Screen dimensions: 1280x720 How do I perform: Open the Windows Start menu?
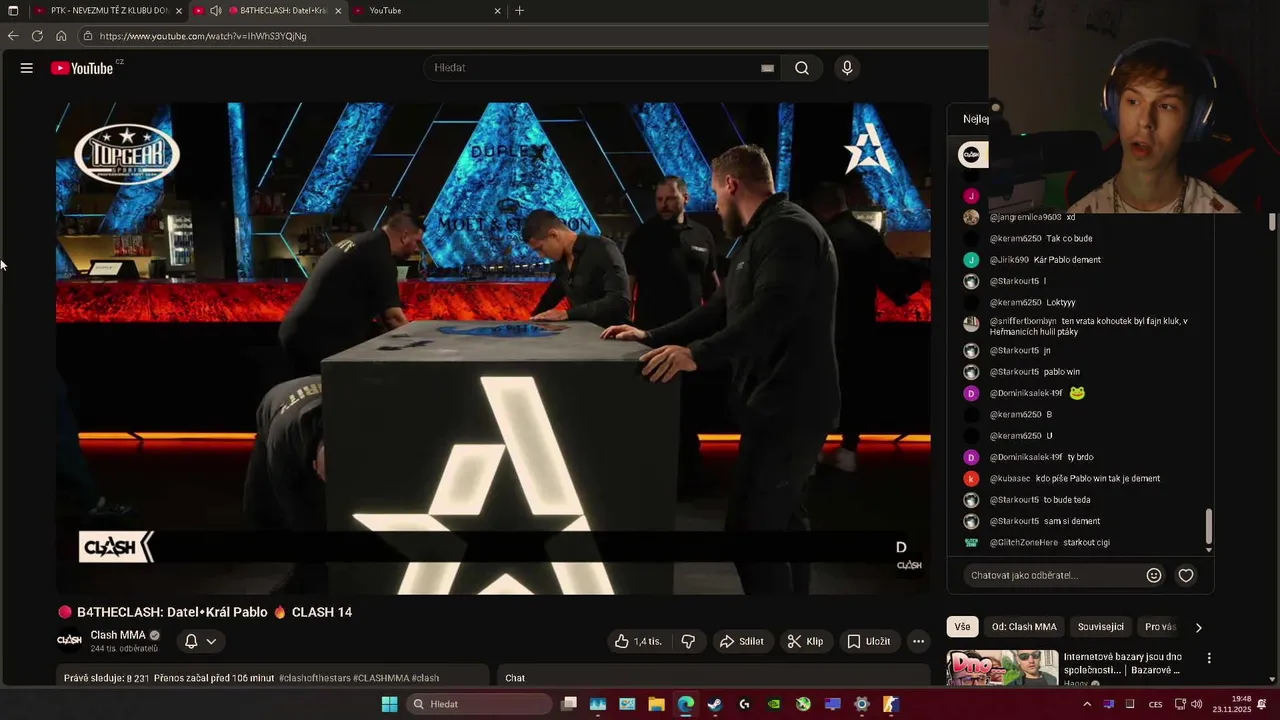coord(389,704)
